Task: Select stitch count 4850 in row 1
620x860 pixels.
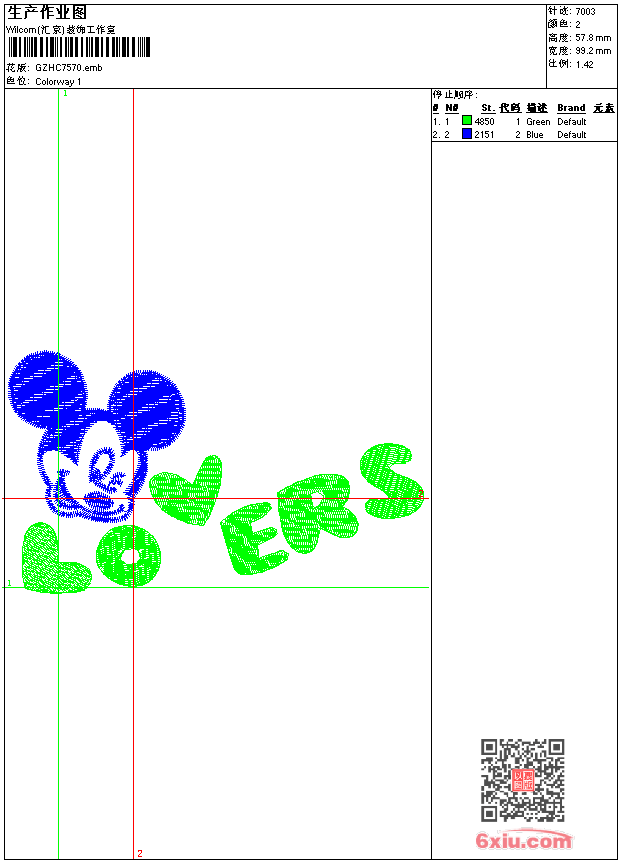Action: [484, 122]
